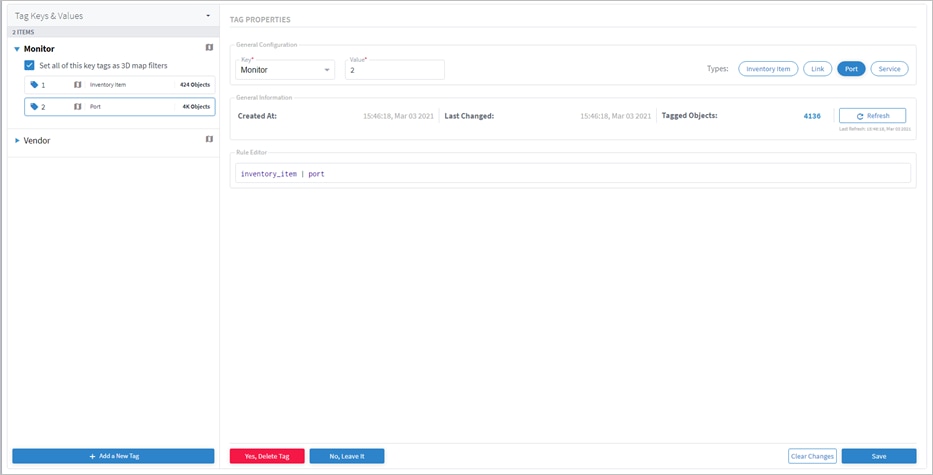Click the map icon next to Vendor
The width and height of the screenshot is (933, 475).
[x=209, y=139]
